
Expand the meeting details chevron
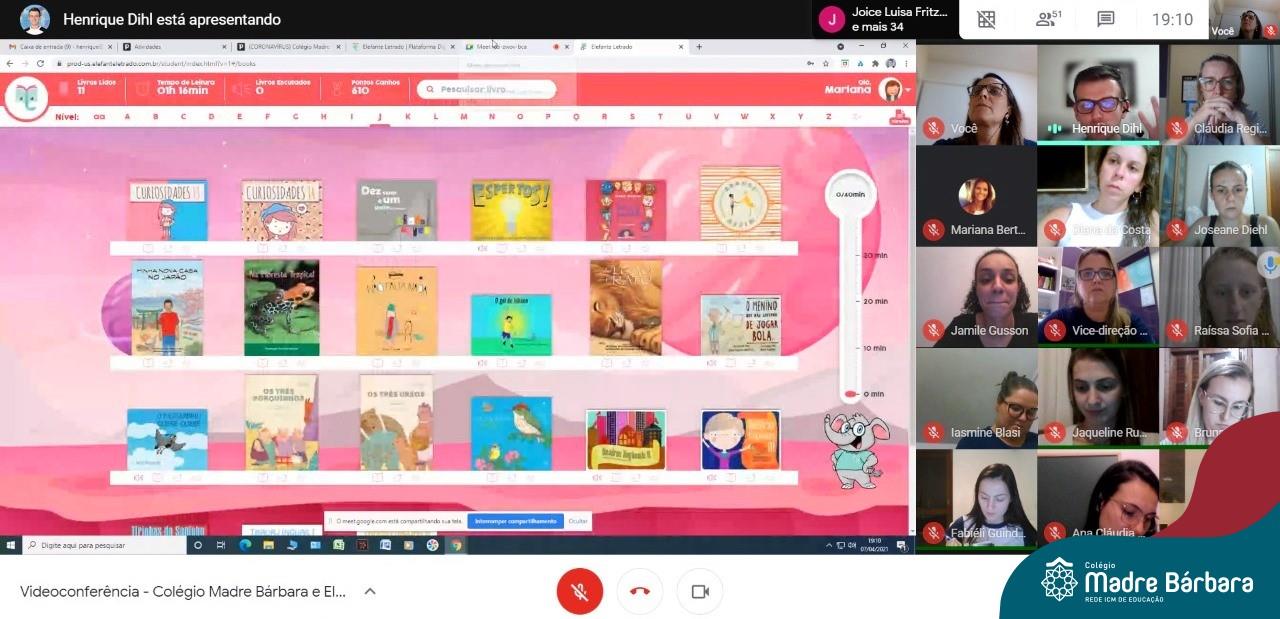[370, 591]
